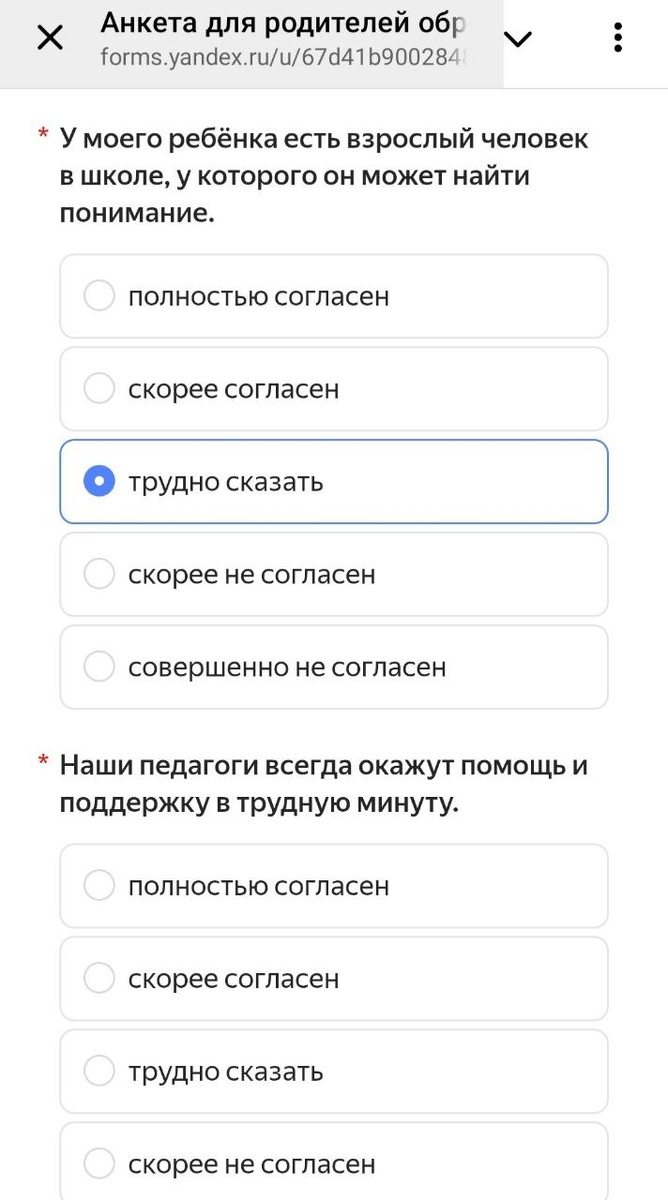
Task: Tap the 'полностью согласен' answer card below teachers question
Action: (334, 885)
